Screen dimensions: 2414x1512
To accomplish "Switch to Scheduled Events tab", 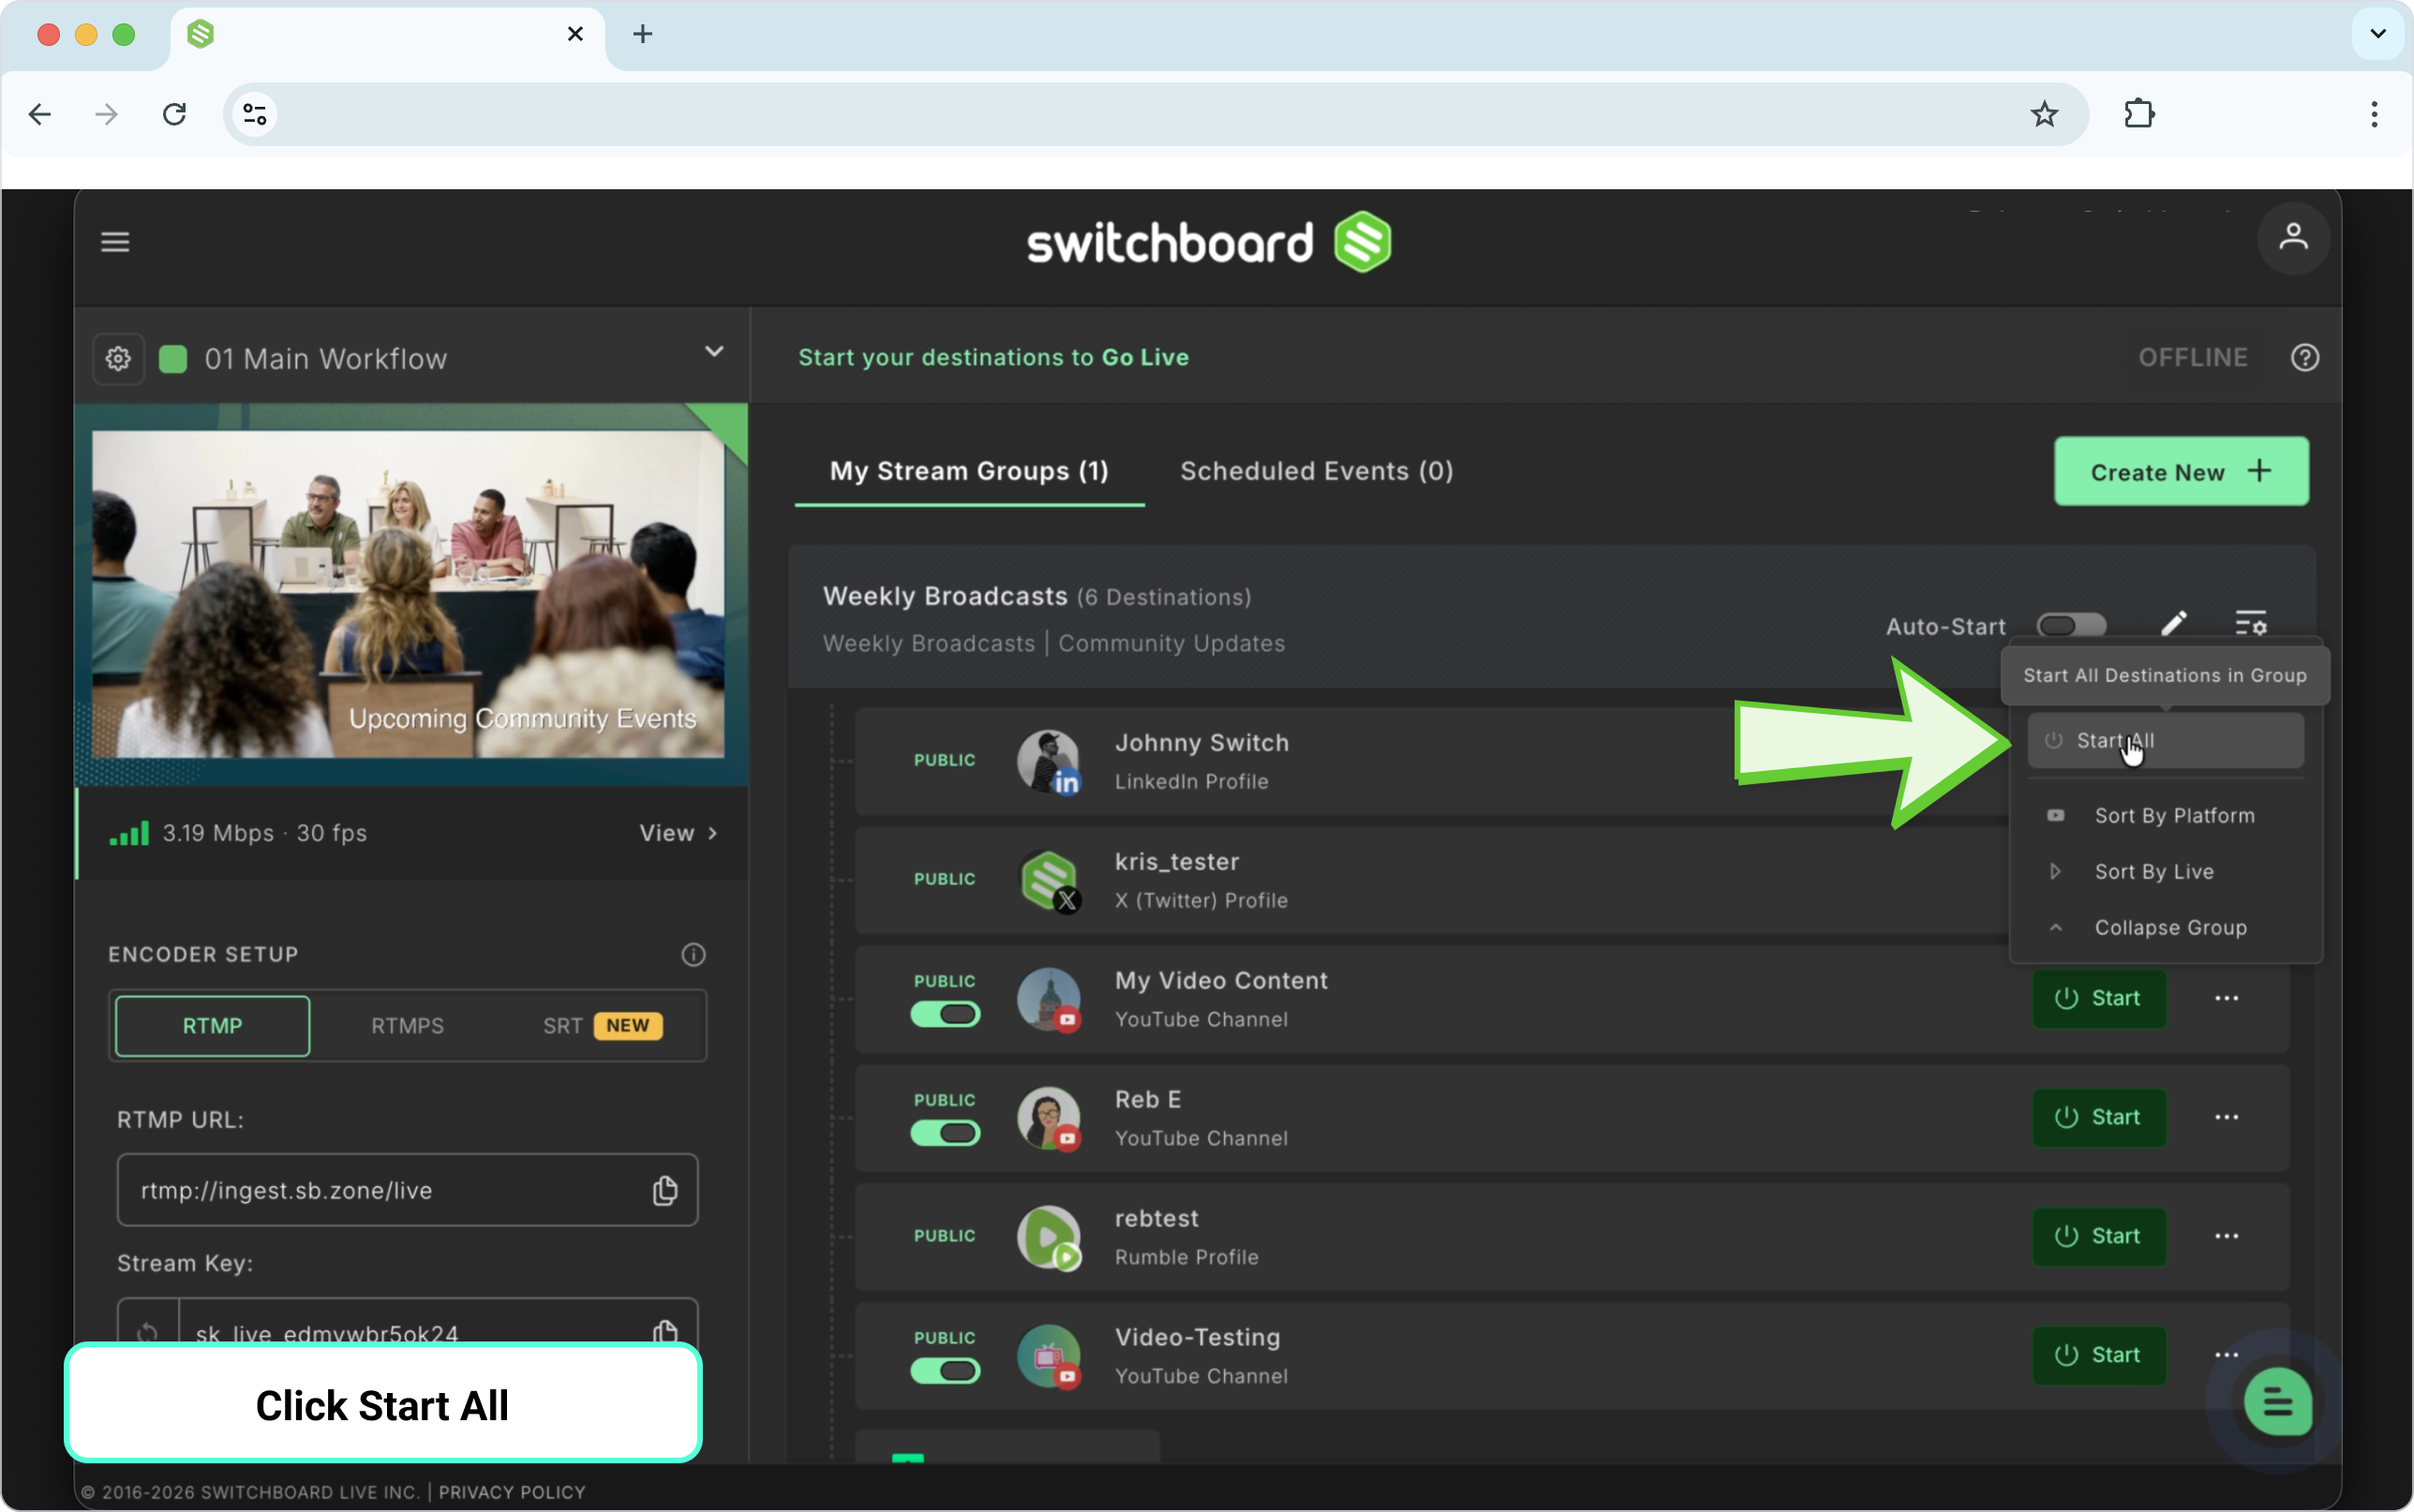I will tap(1316, 471).
